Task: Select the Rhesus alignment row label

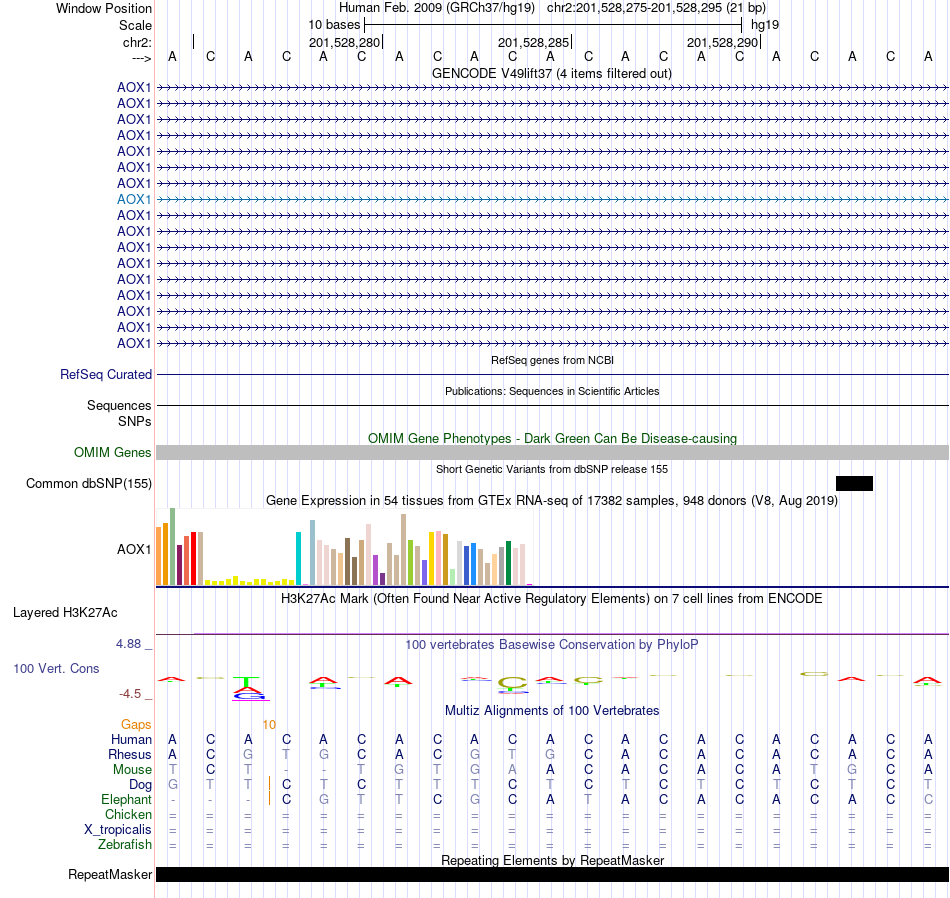Action: coord(130,755)
